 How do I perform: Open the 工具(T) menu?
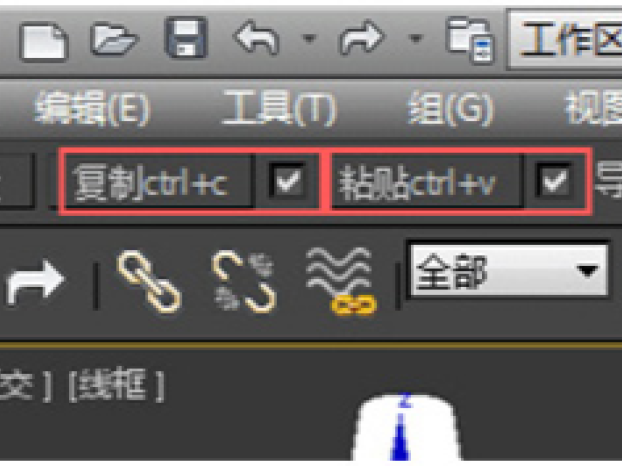coord(279,107)
